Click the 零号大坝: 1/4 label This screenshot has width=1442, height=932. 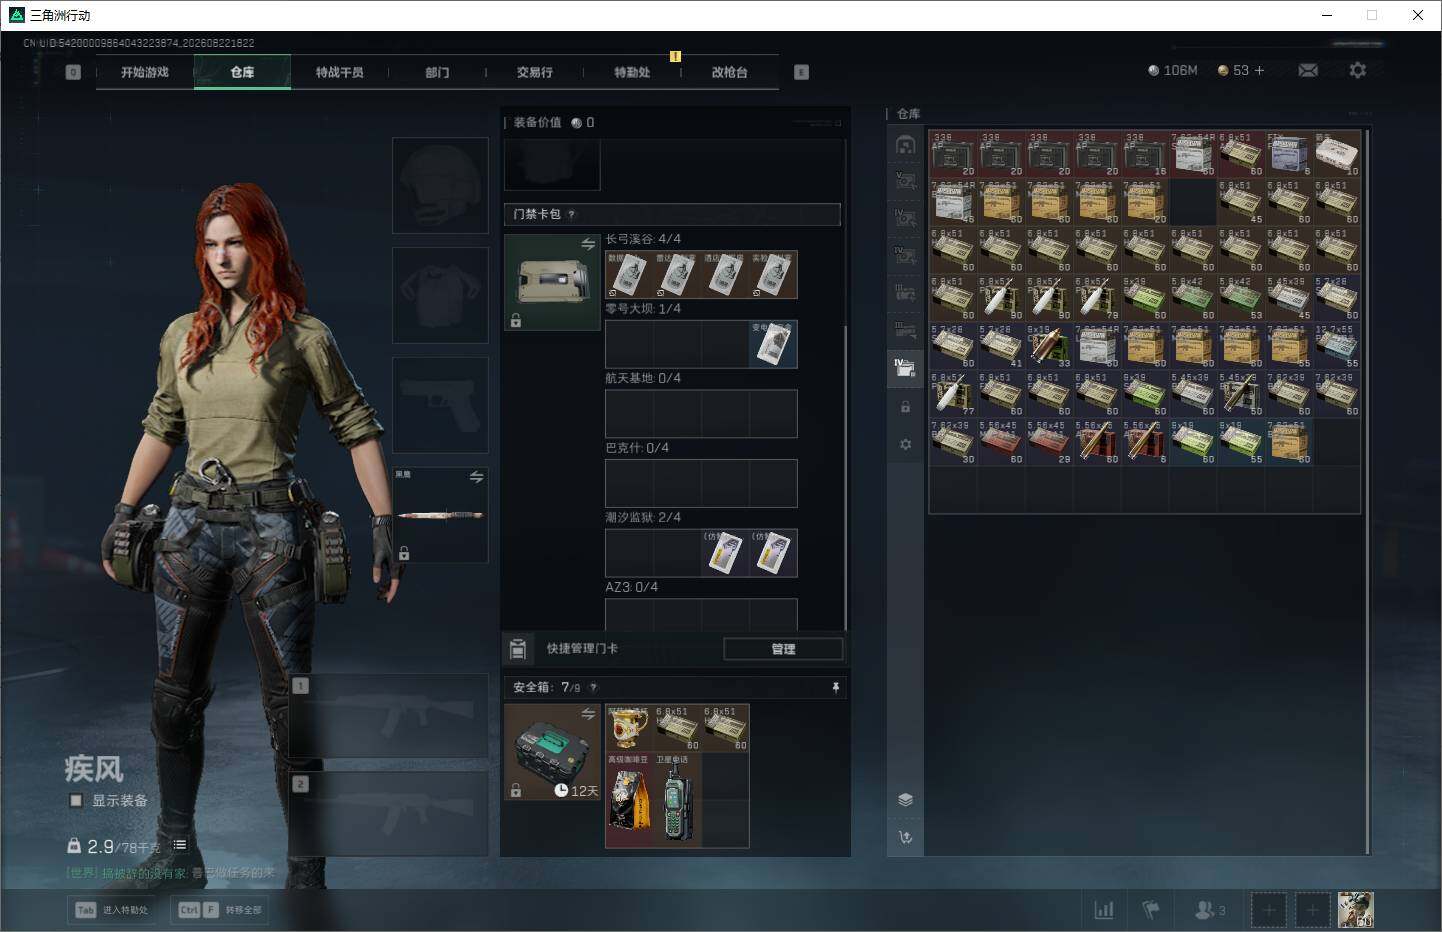(x=643, y=309)
